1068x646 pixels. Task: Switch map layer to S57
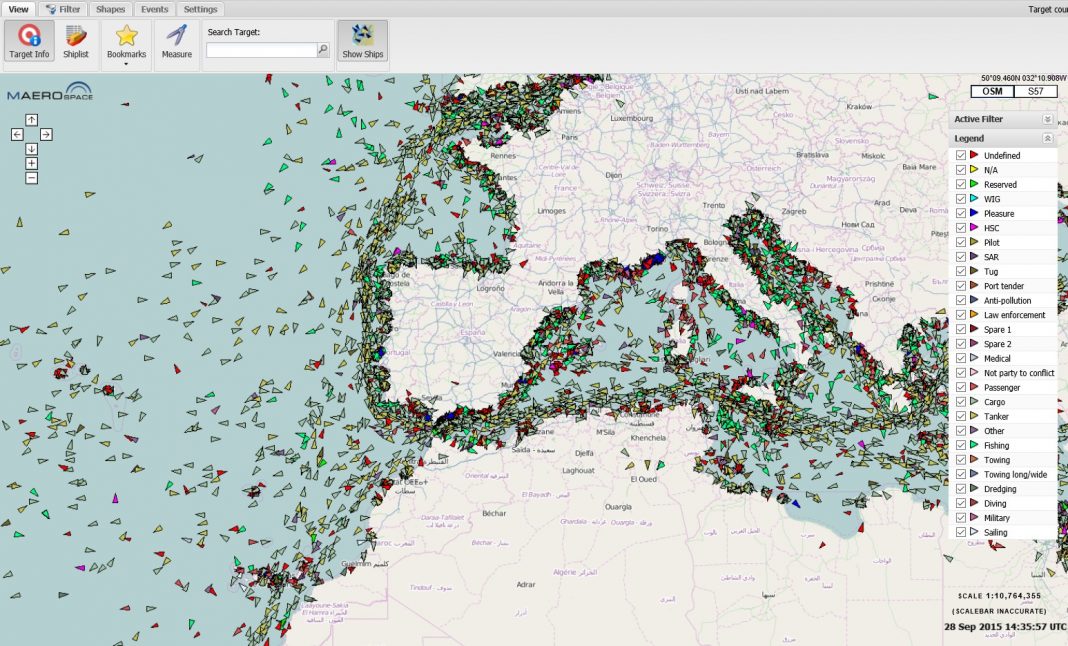(x=1035, y=91)
